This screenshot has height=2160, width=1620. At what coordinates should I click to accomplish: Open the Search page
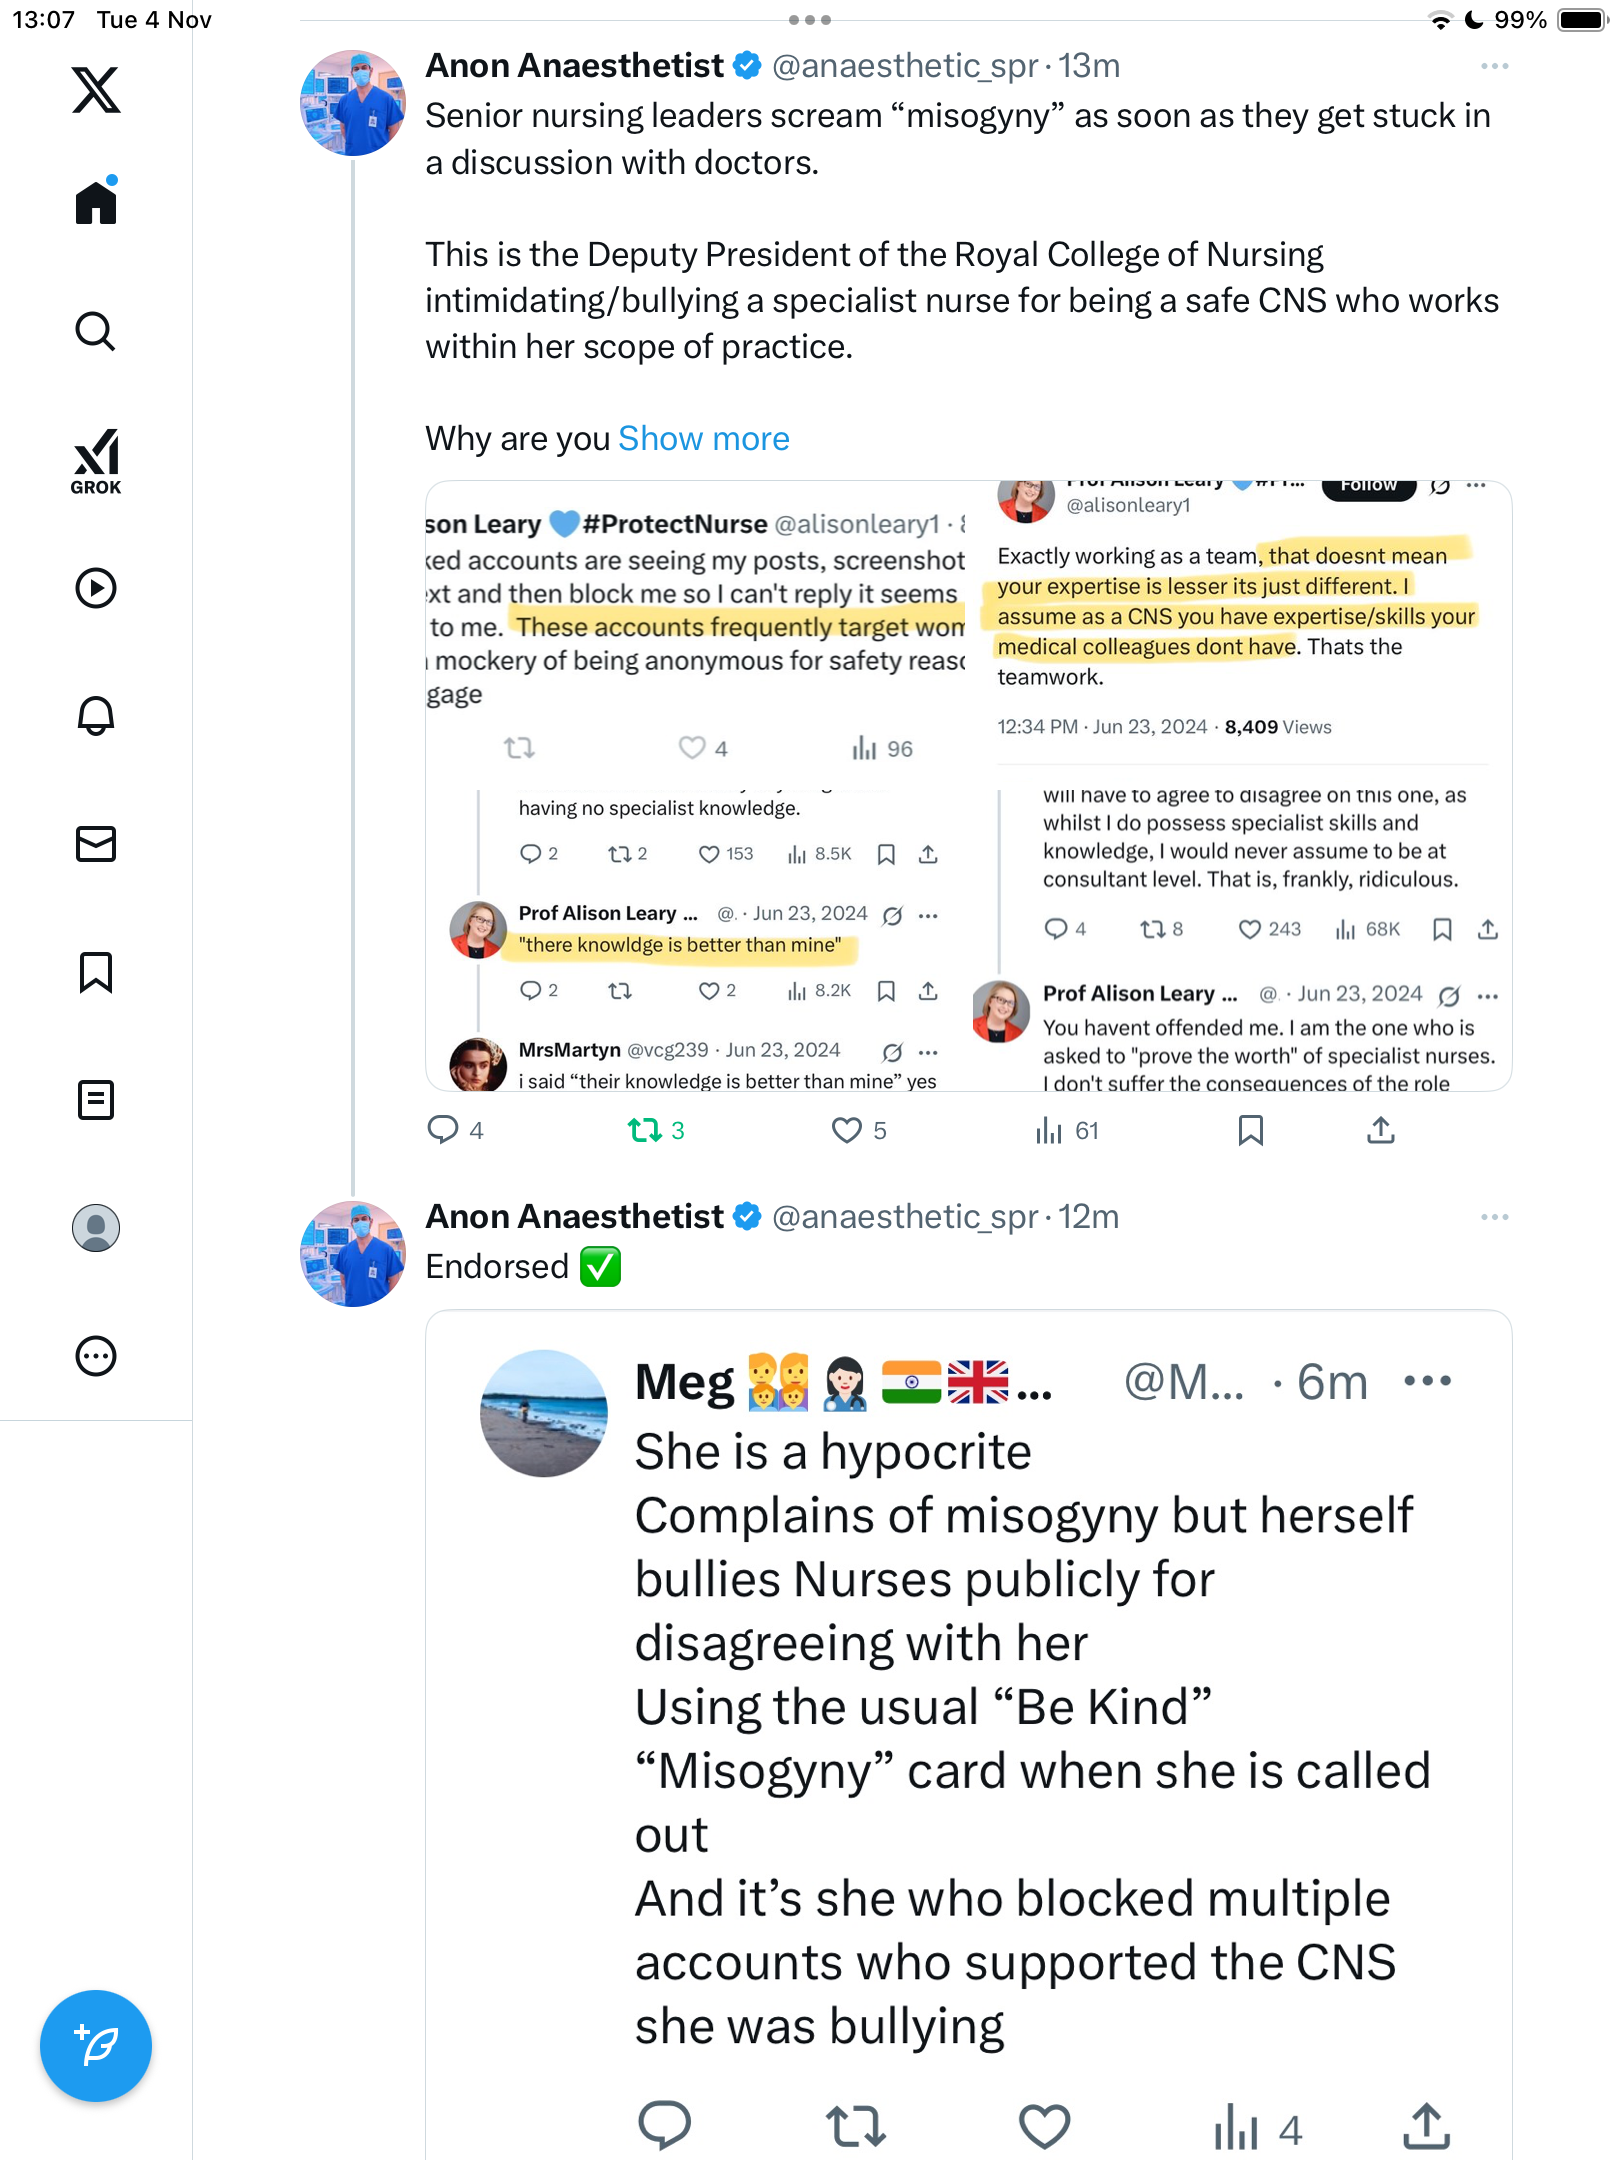pos(96,331)
